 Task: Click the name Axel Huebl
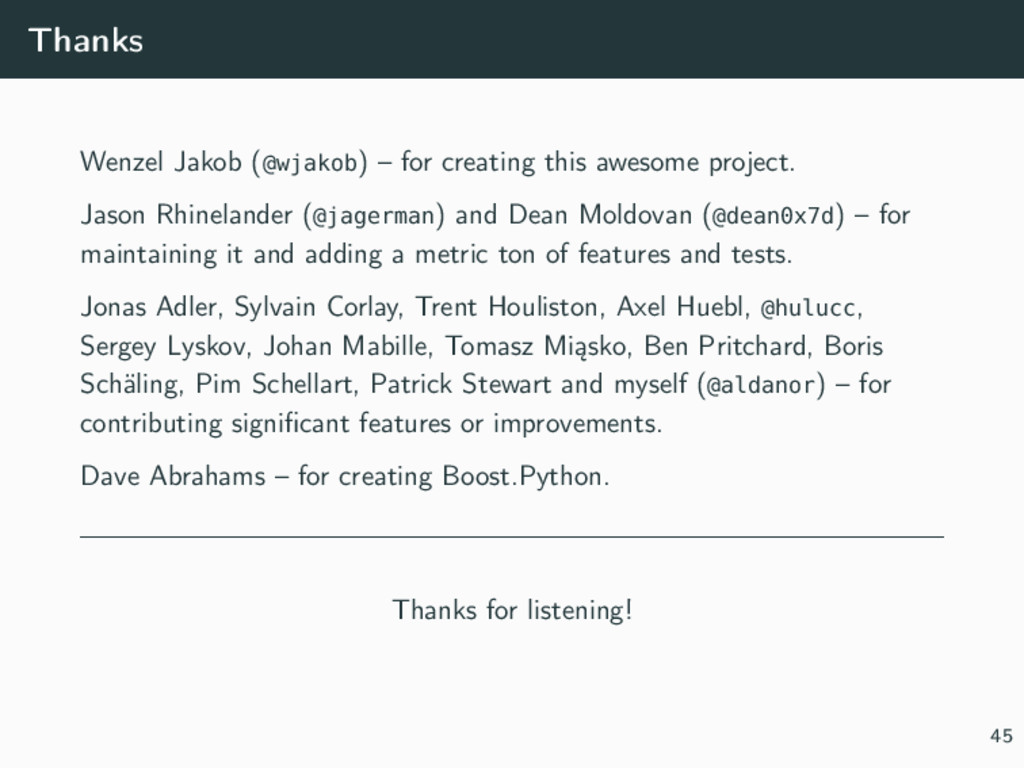point(682,306)
